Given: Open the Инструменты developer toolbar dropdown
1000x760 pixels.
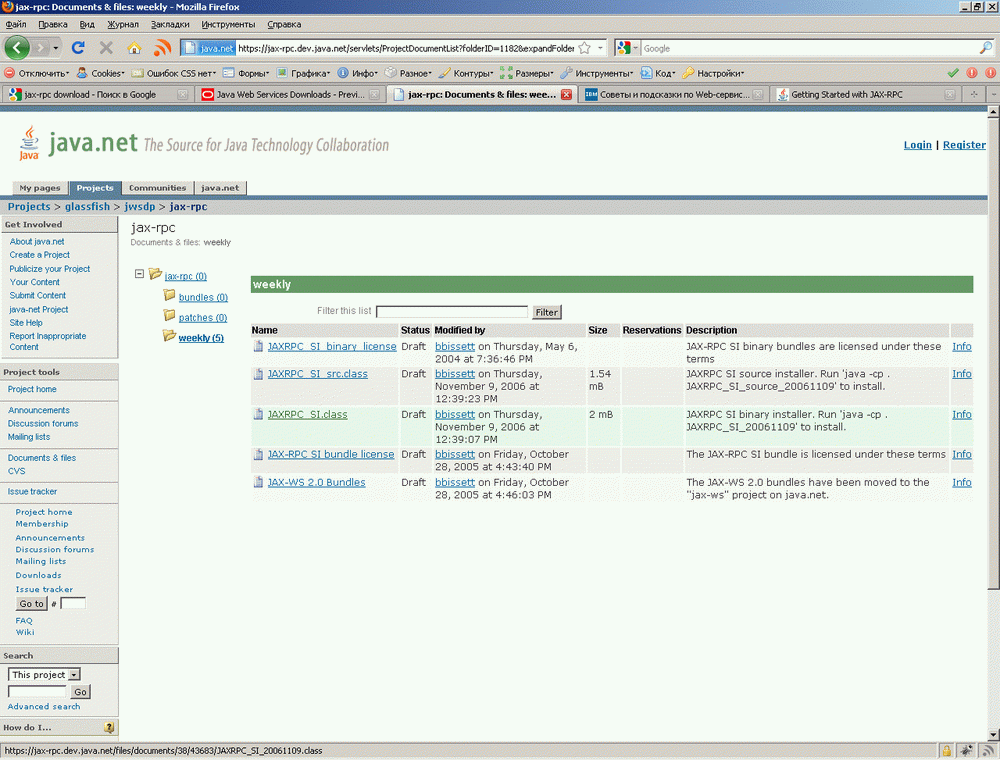Looking at the screenshot, I should tap(596, 73).
